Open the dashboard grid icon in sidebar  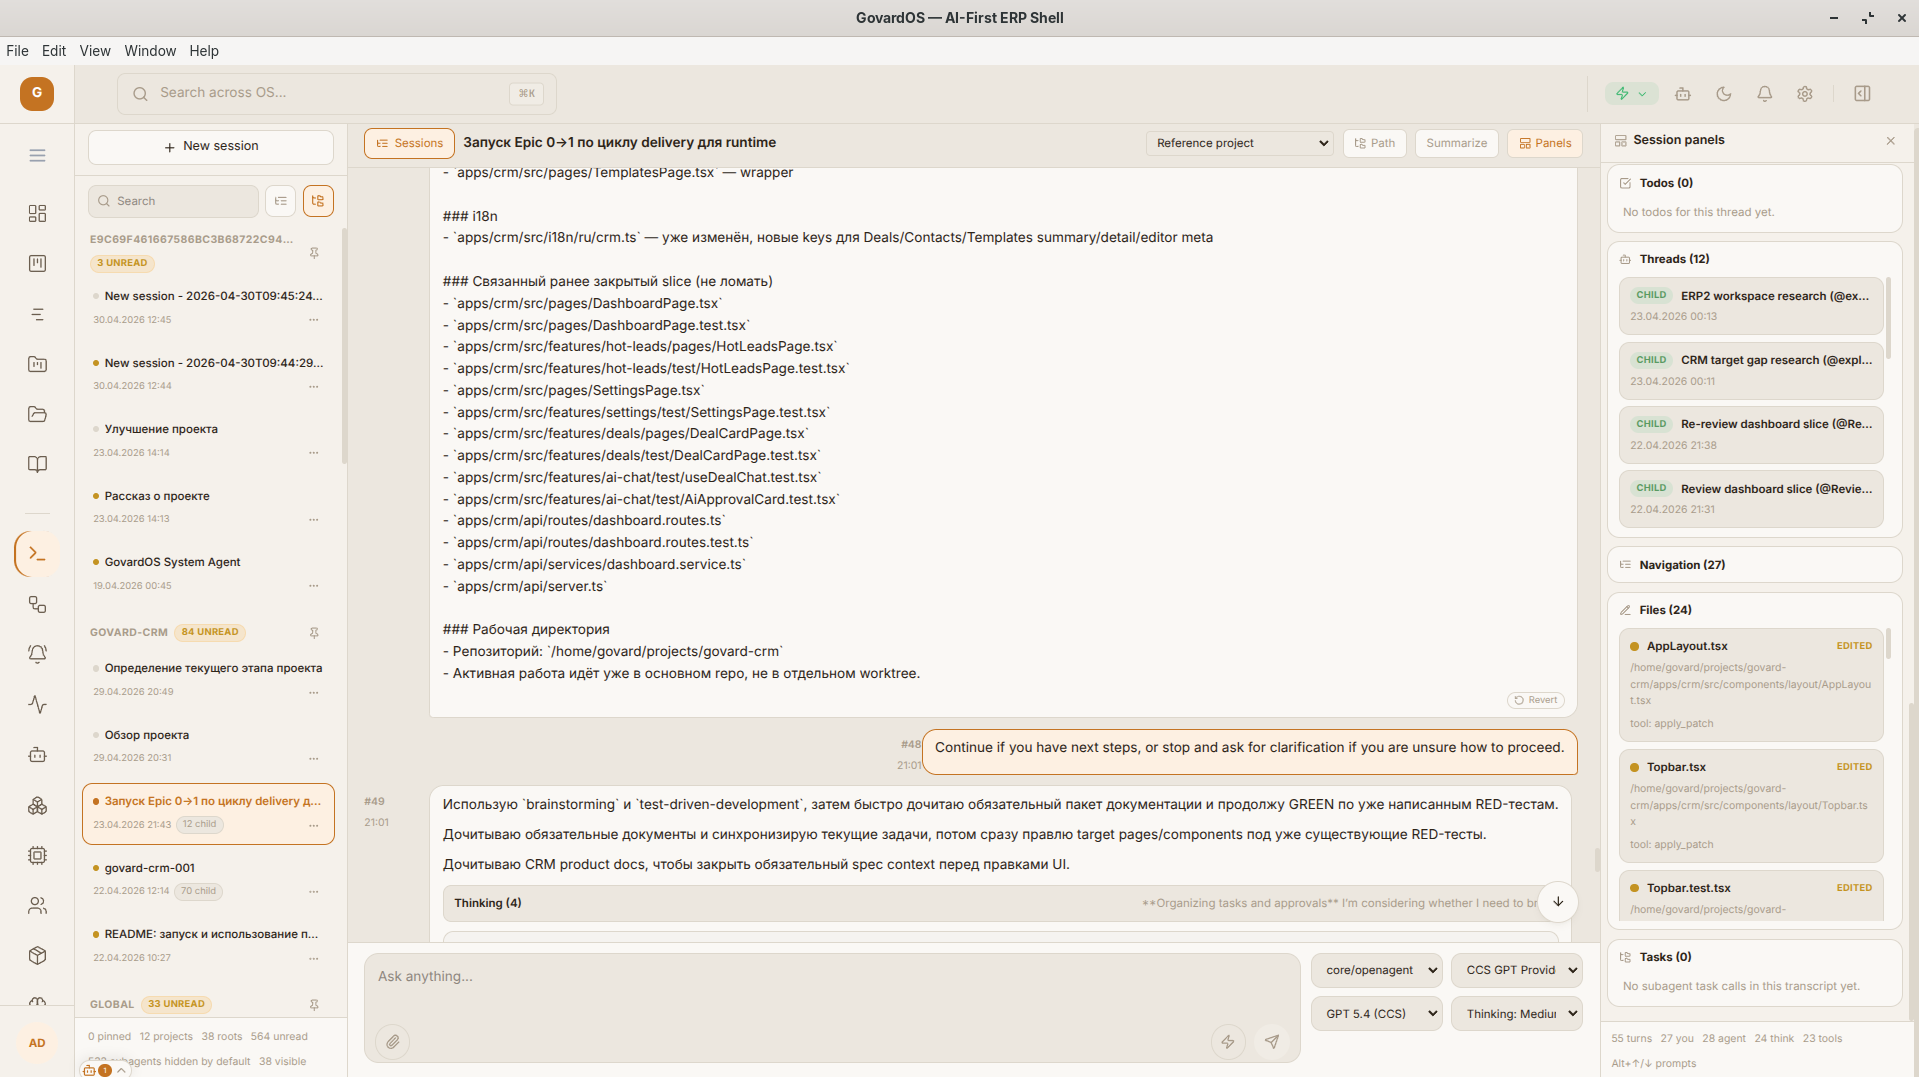[x=37, y=213]
